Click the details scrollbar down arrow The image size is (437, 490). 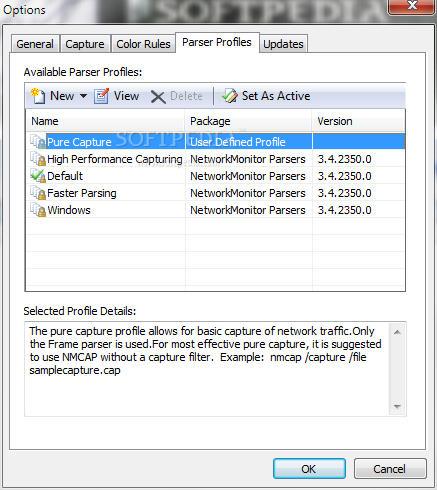397,406
